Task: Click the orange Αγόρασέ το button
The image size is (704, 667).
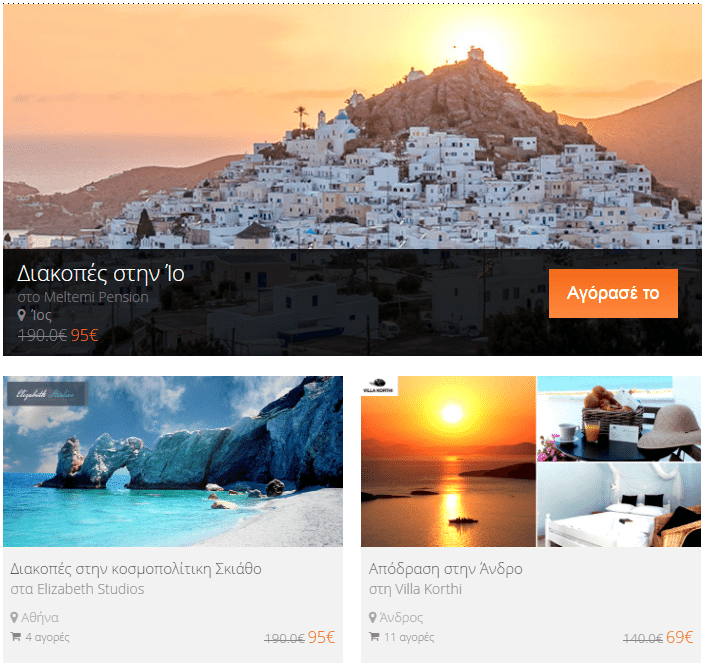Action: (x=613, y=293)
